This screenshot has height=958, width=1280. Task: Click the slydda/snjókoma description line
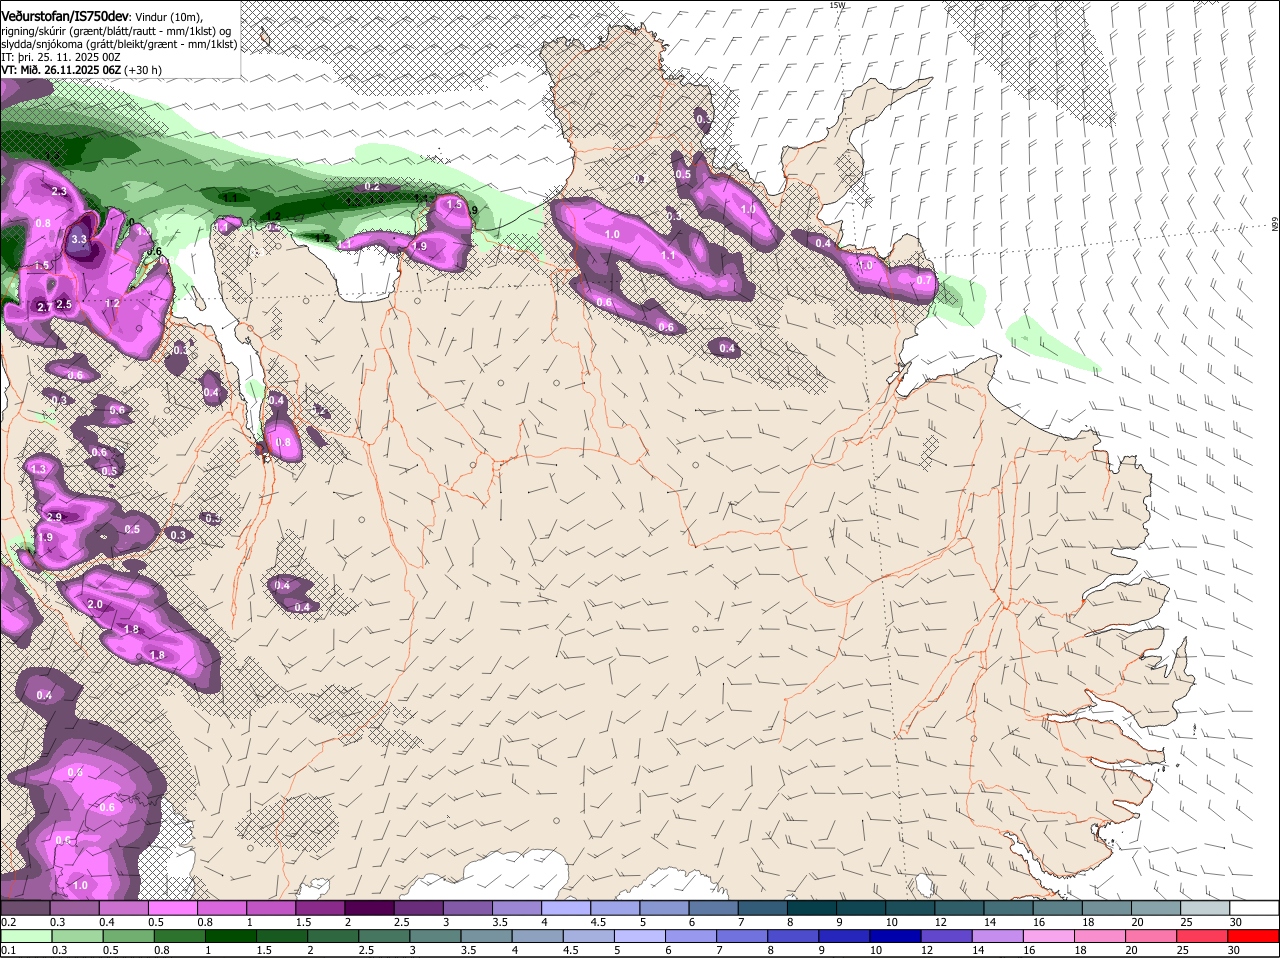(x=119, y=44)
